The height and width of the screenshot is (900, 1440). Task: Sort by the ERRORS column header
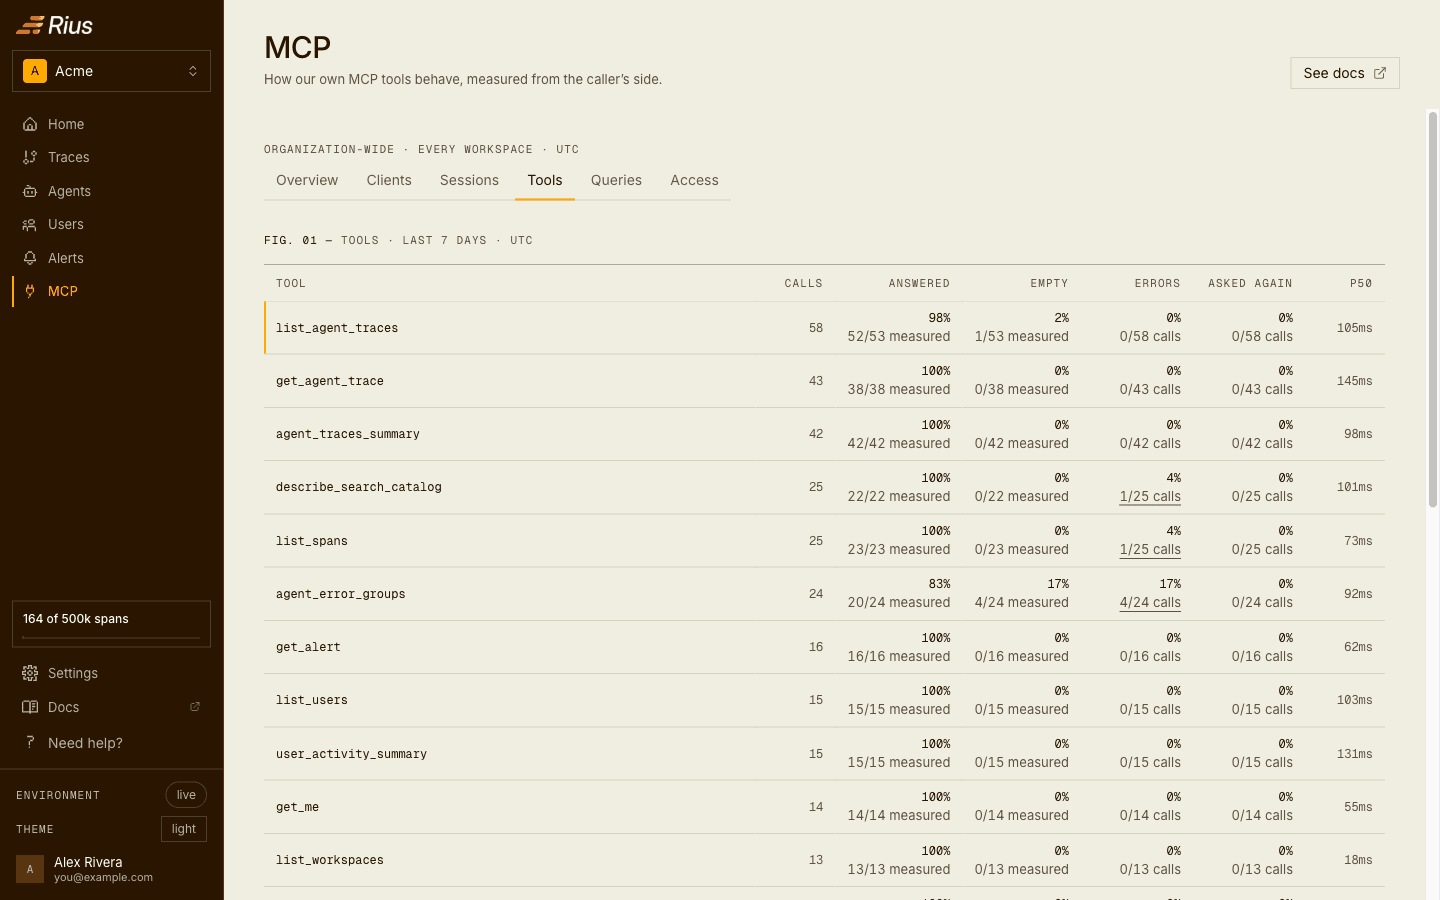tap(1157, 283)
